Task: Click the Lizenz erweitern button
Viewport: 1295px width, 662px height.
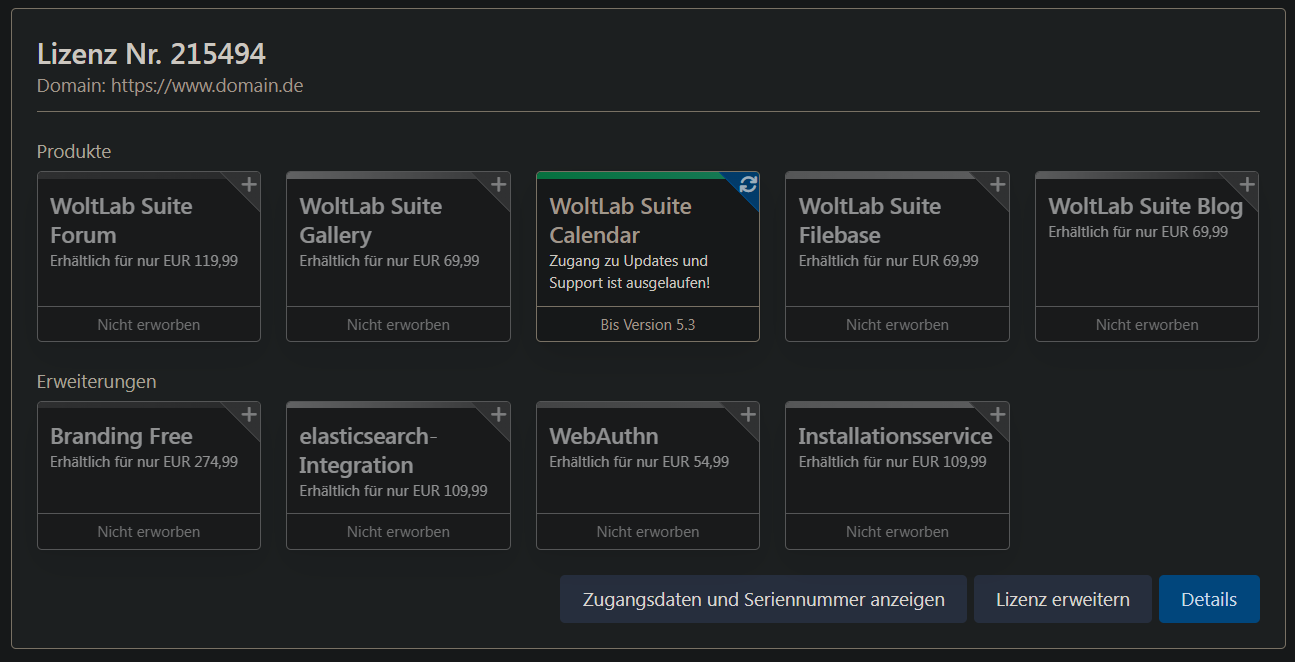Action: coord(1062,600)
